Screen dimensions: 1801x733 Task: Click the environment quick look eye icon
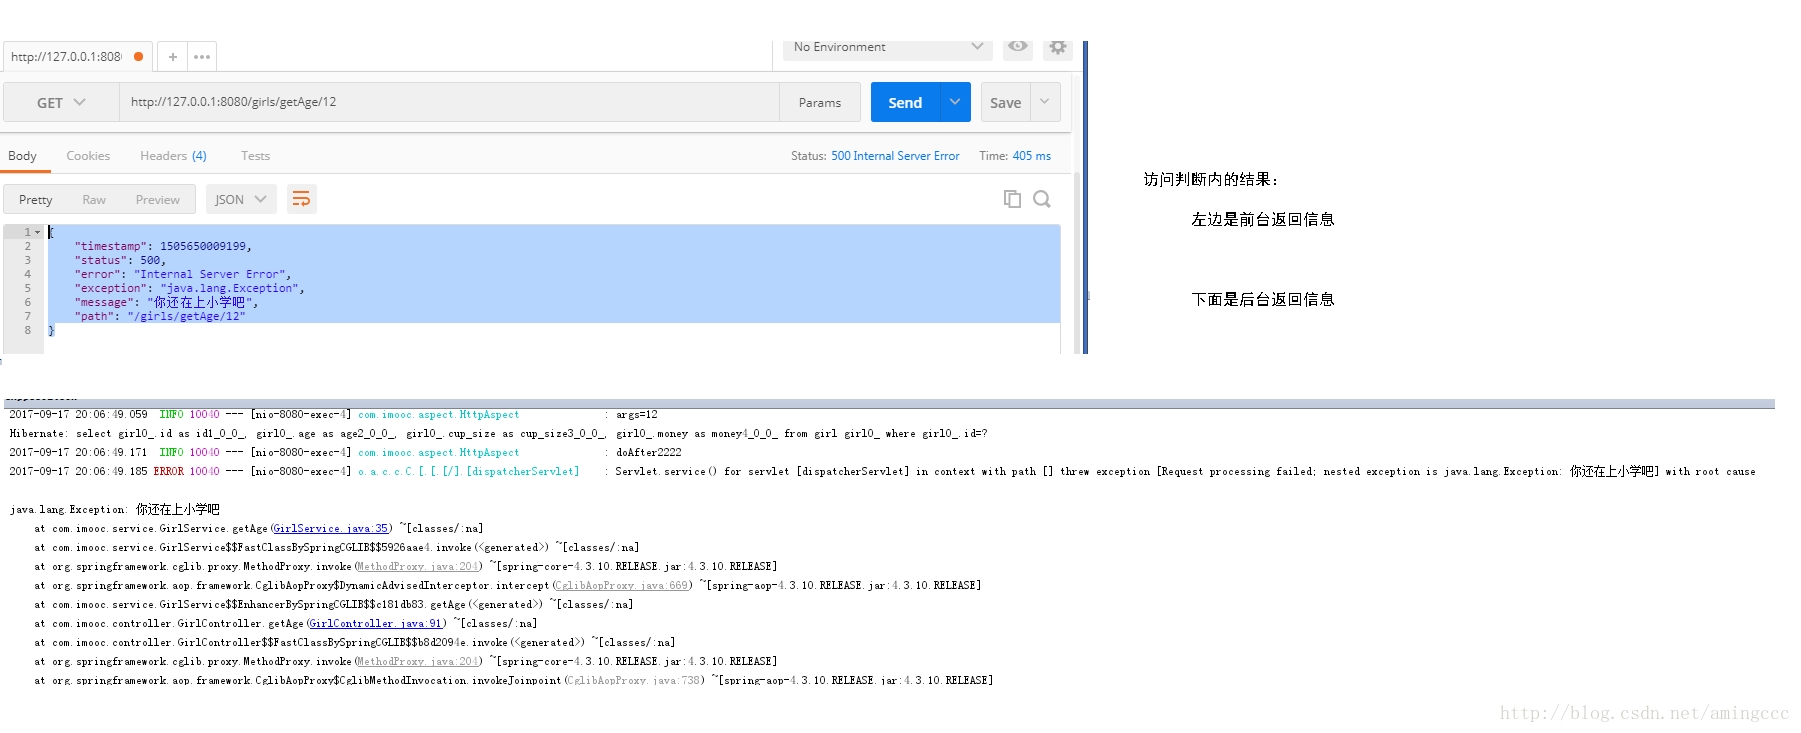1018,46
